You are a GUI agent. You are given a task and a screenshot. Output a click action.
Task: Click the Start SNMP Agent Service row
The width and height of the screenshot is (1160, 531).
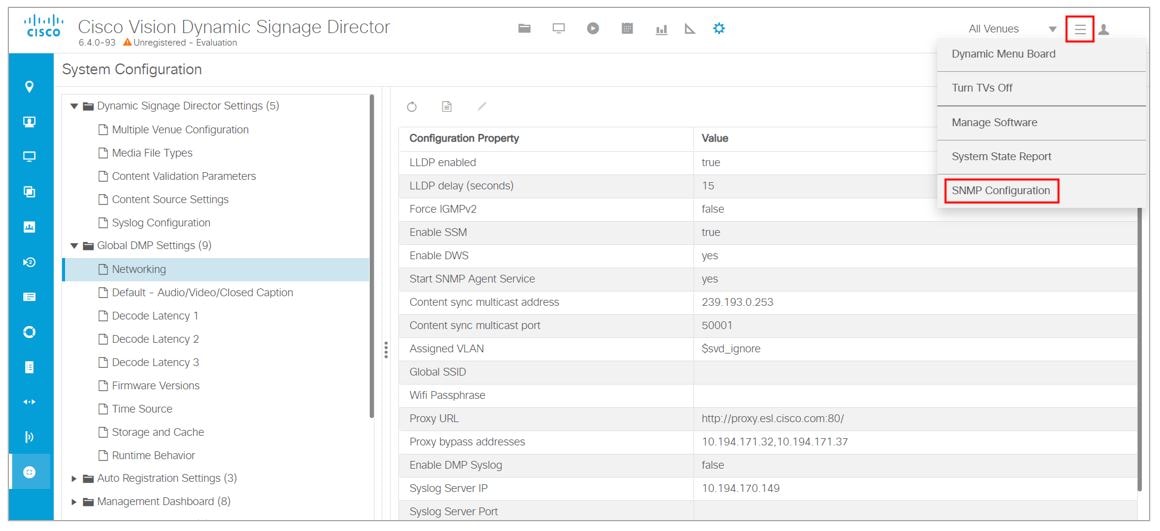click(768, 279)
